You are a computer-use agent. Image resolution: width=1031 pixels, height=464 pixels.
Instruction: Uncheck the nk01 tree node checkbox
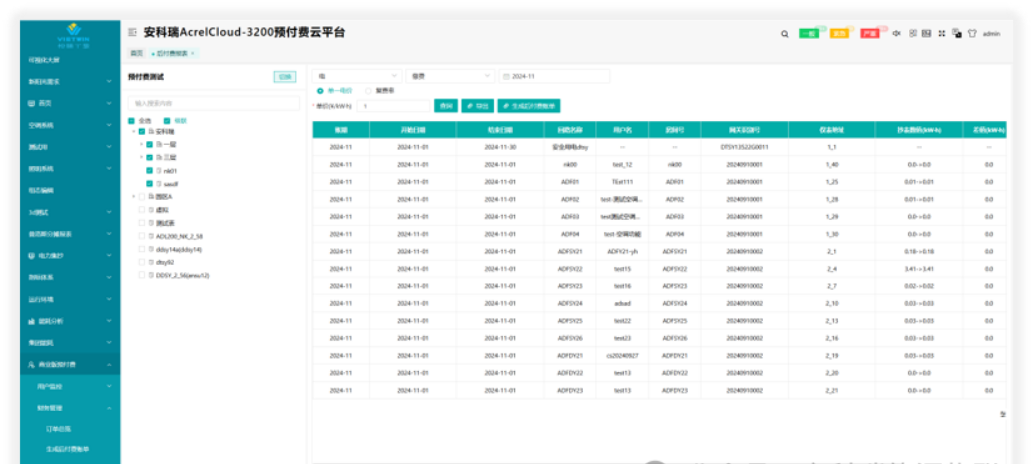(x=149, y=170)
